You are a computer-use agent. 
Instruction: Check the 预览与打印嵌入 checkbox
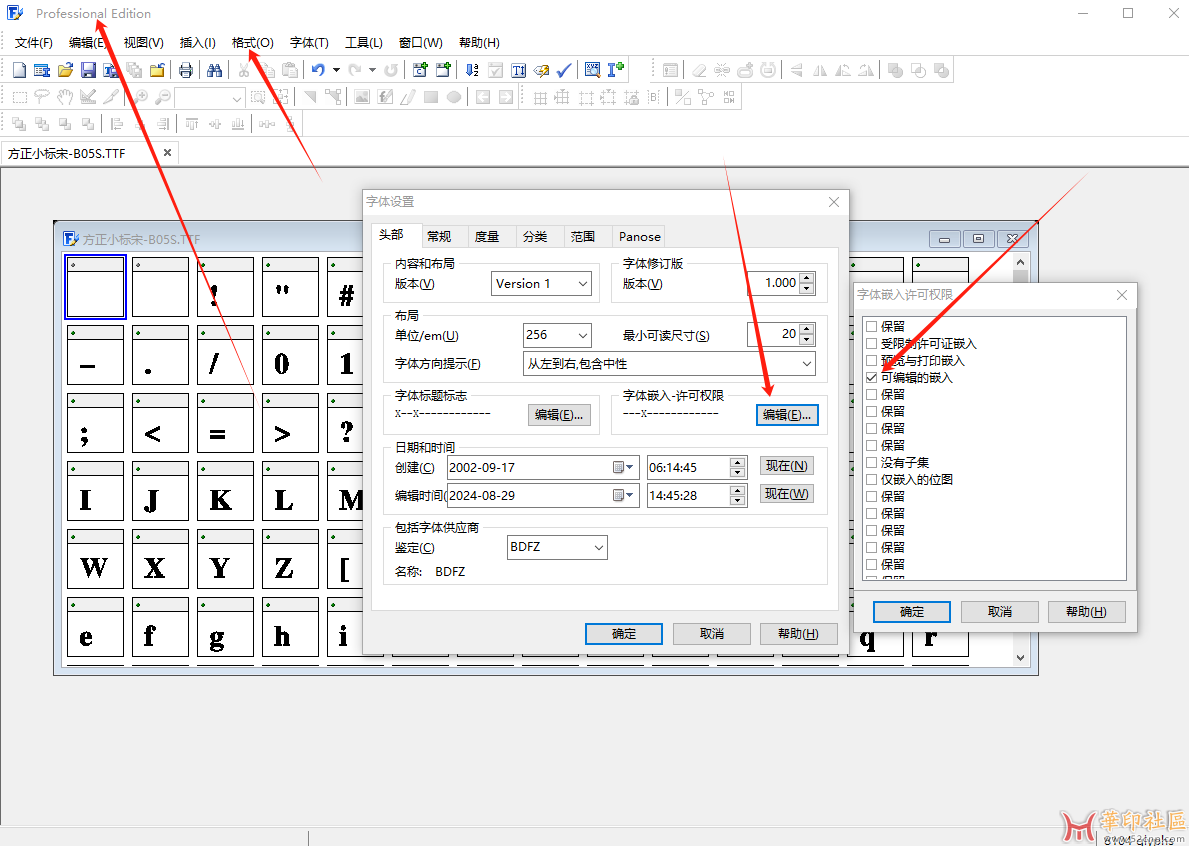tap(871, 360)
